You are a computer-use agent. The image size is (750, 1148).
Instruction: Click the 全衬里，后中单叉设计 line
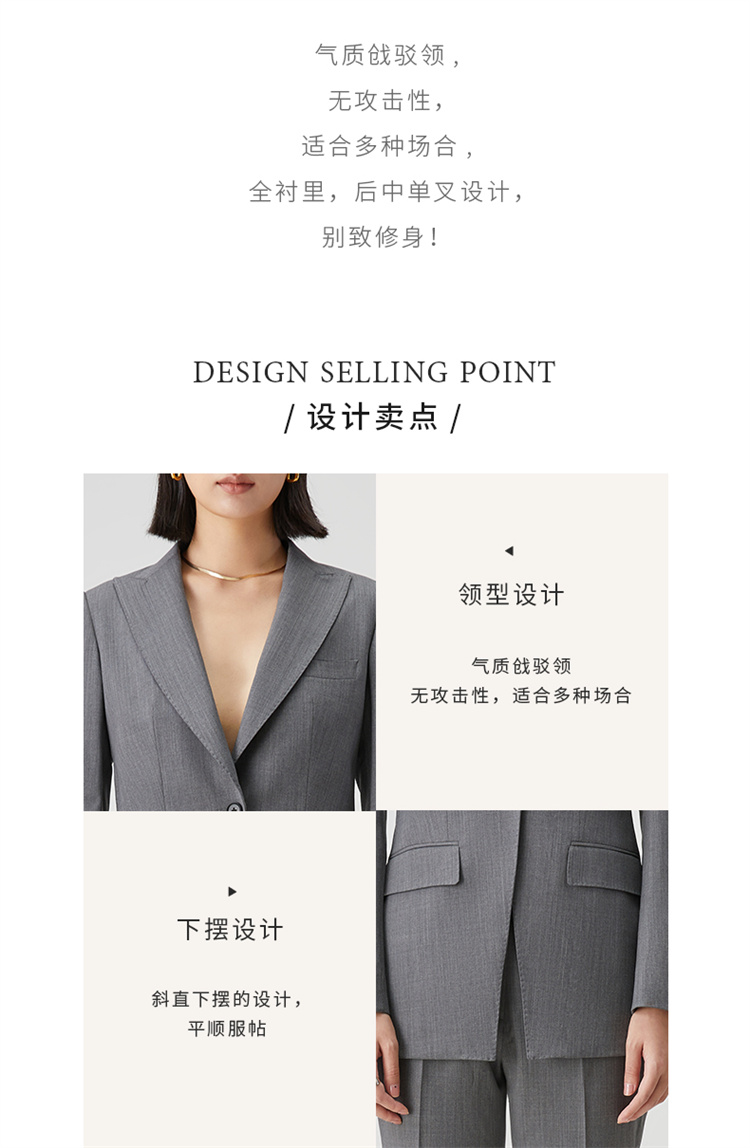(386, 192)
